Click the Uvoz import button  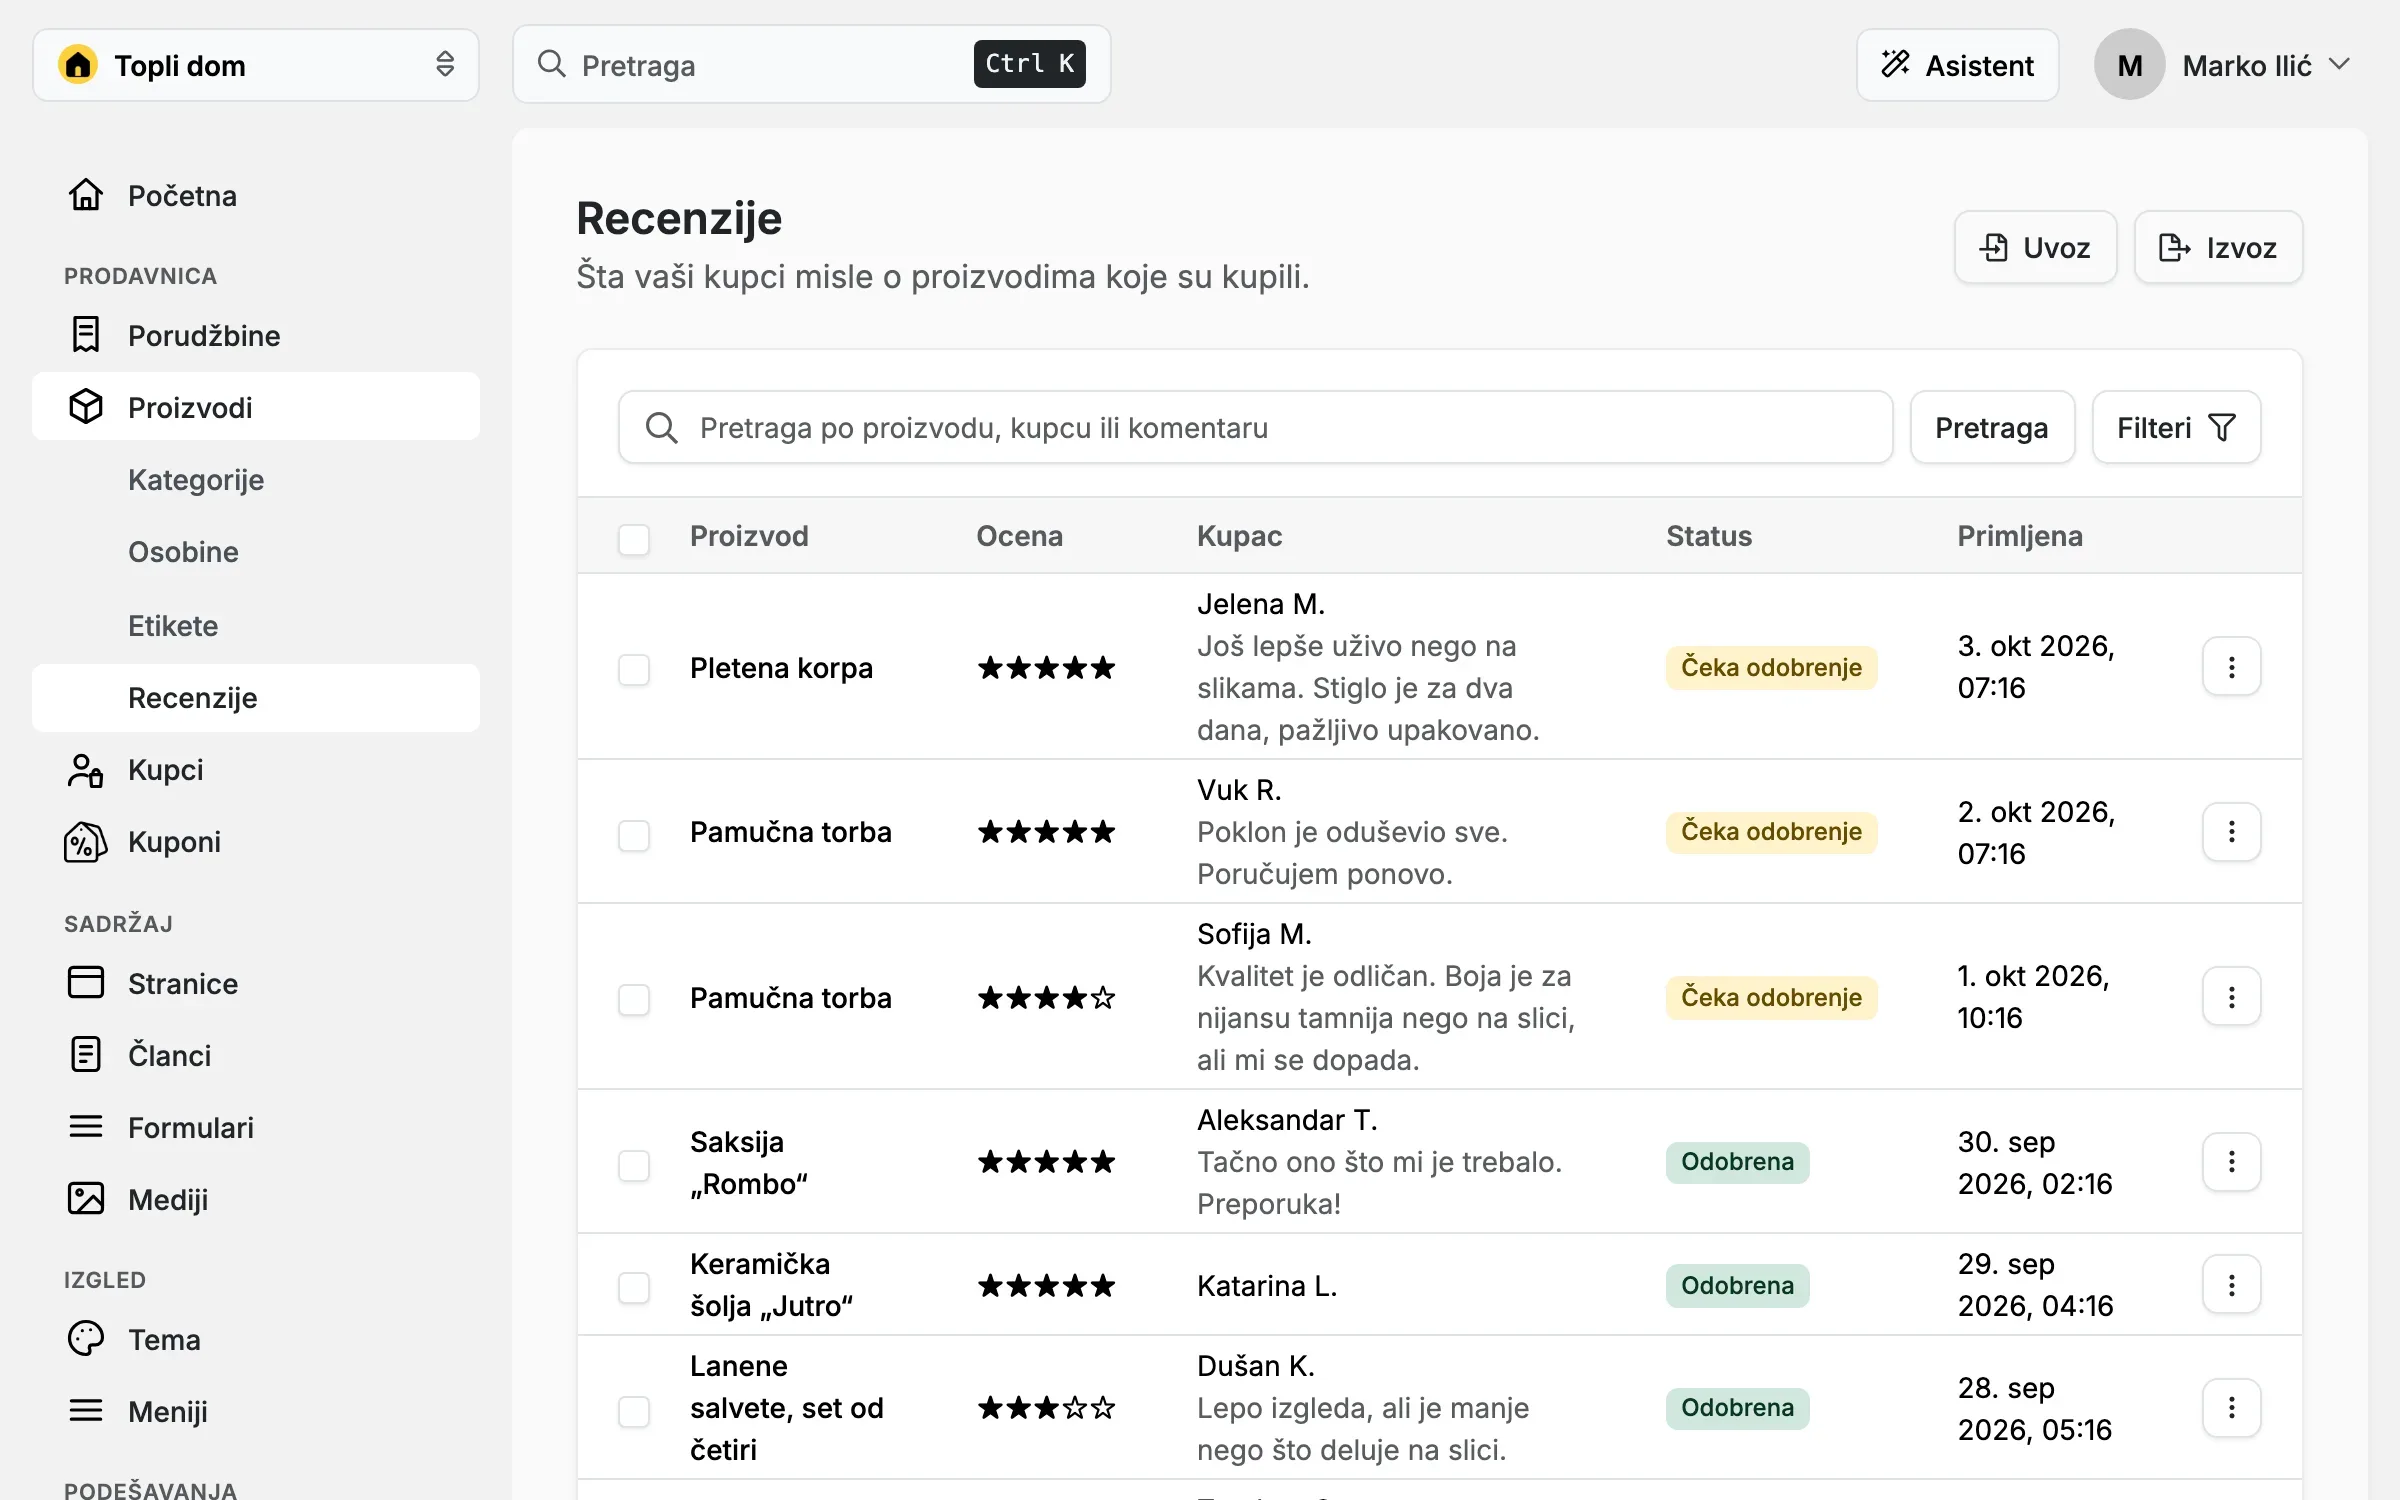click(2035, 247)
